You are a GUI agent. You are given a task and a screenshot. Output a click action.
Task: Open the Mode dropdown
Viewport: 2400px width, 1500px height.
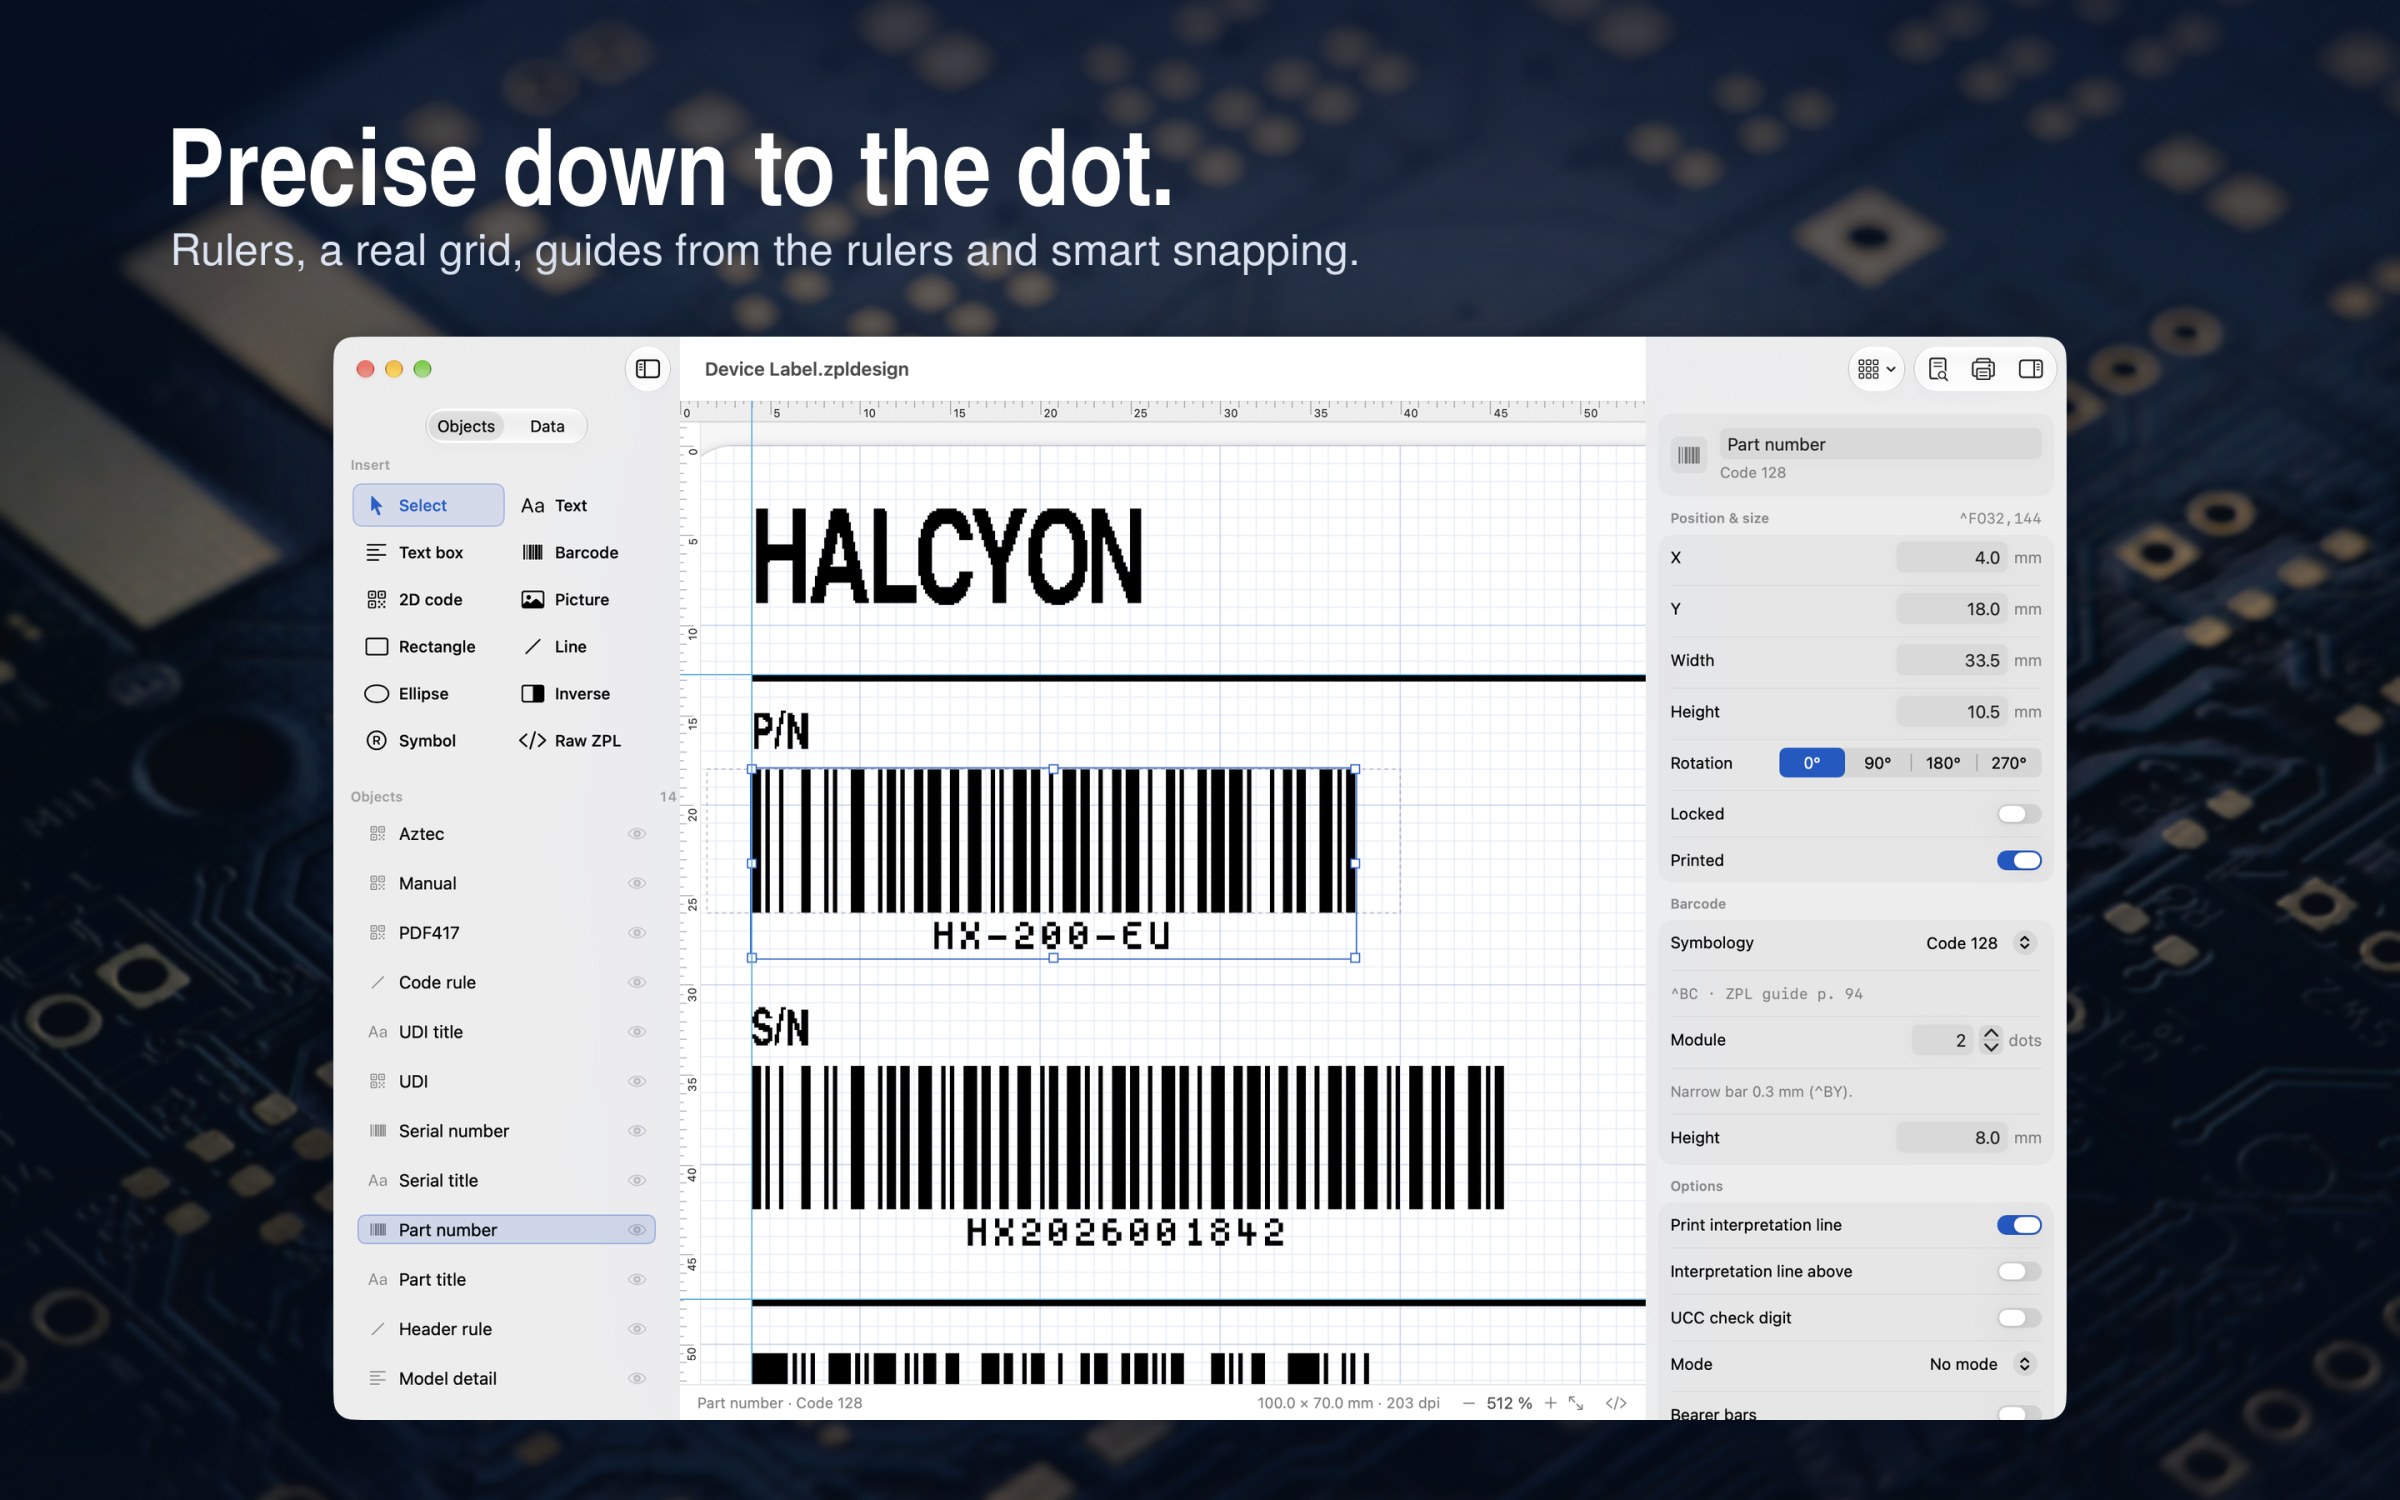(x=1982, y=1364)
